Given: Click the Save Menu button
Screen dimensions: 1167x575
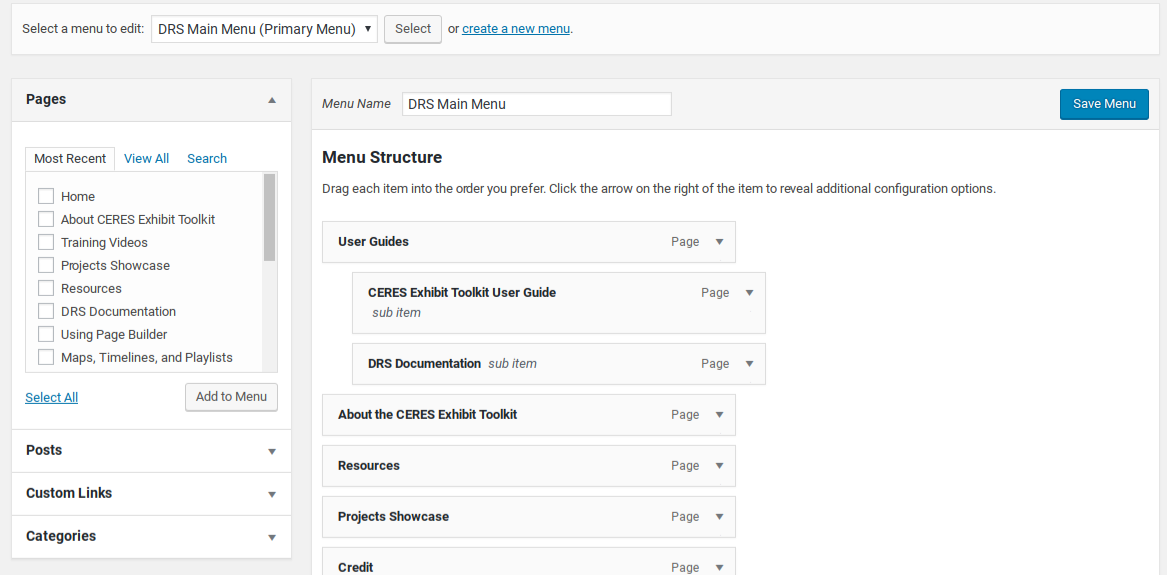Looking at the screenshot, I should click(1104, 104).
